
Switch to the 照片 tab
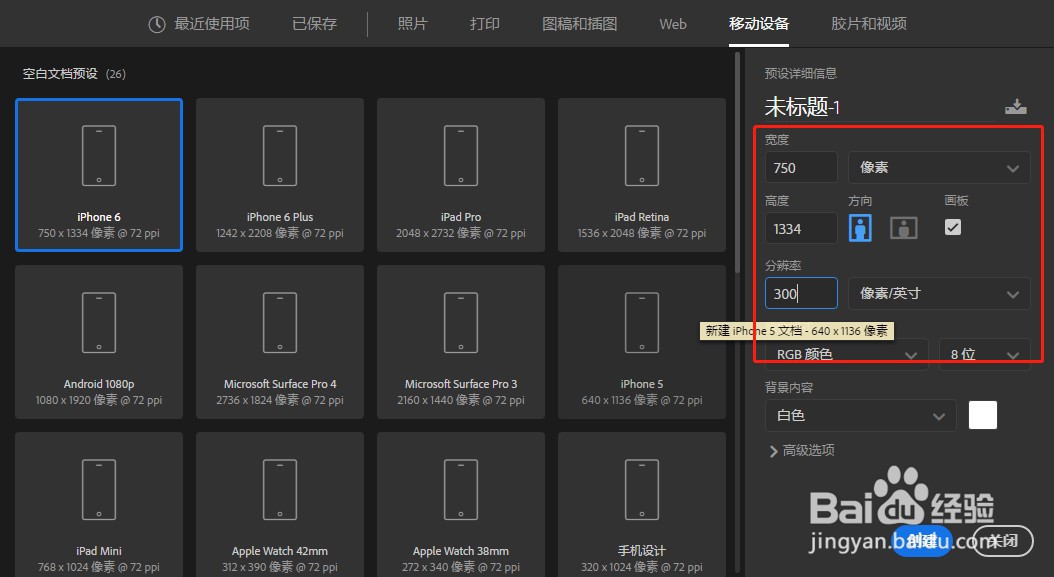tap(413, 24)
